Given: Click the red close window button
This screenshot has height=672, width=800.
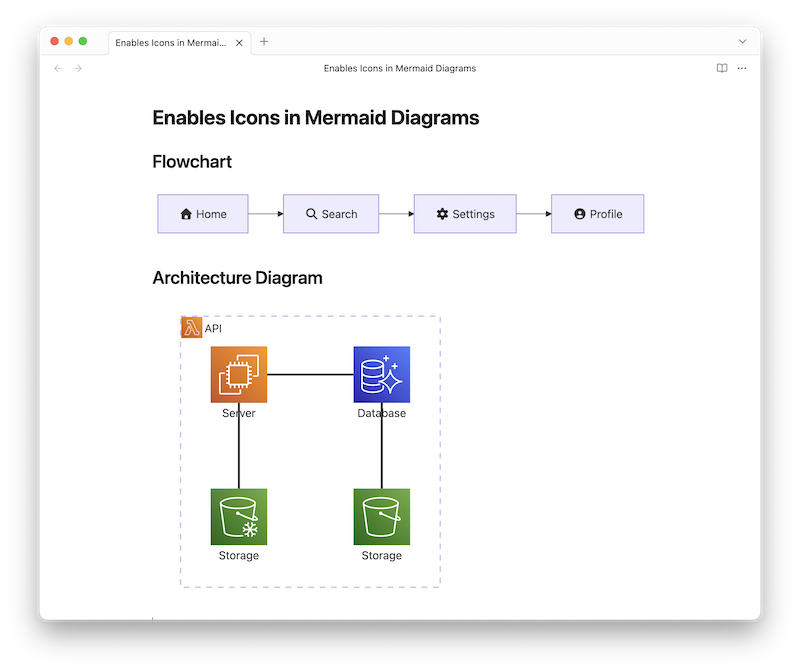Looking at the screenshot, I should [55, 41].
